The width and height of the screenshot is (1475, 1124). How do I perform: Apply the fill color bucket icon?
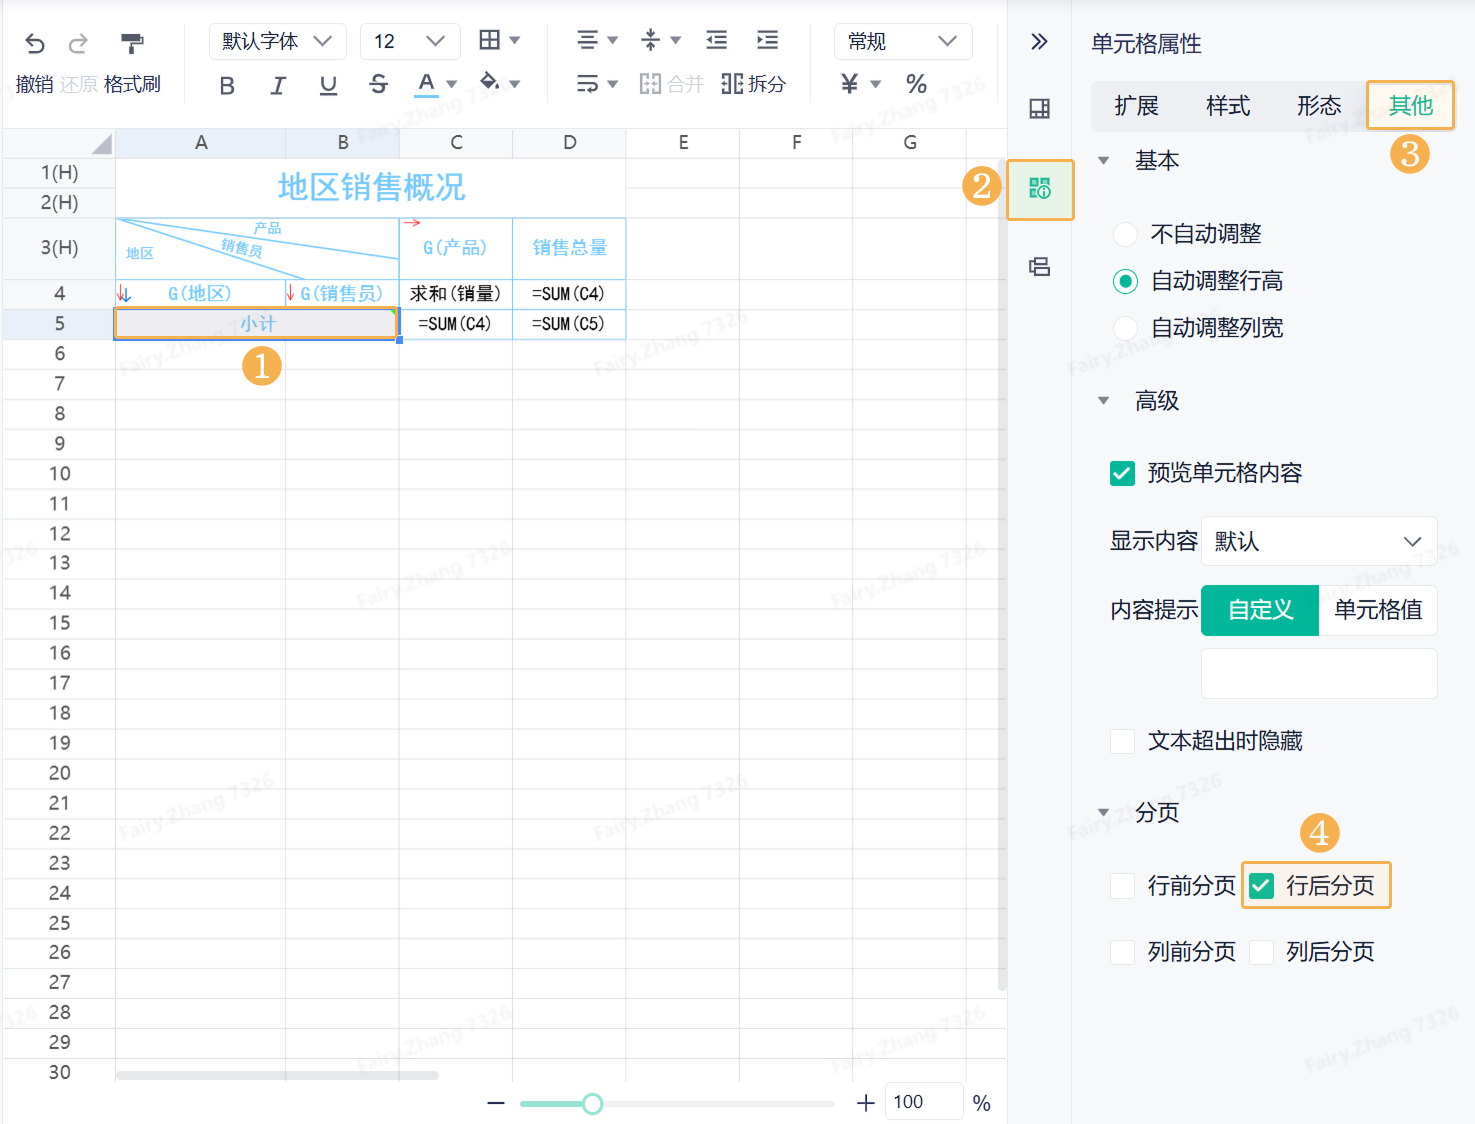click(x=489, y=82)
